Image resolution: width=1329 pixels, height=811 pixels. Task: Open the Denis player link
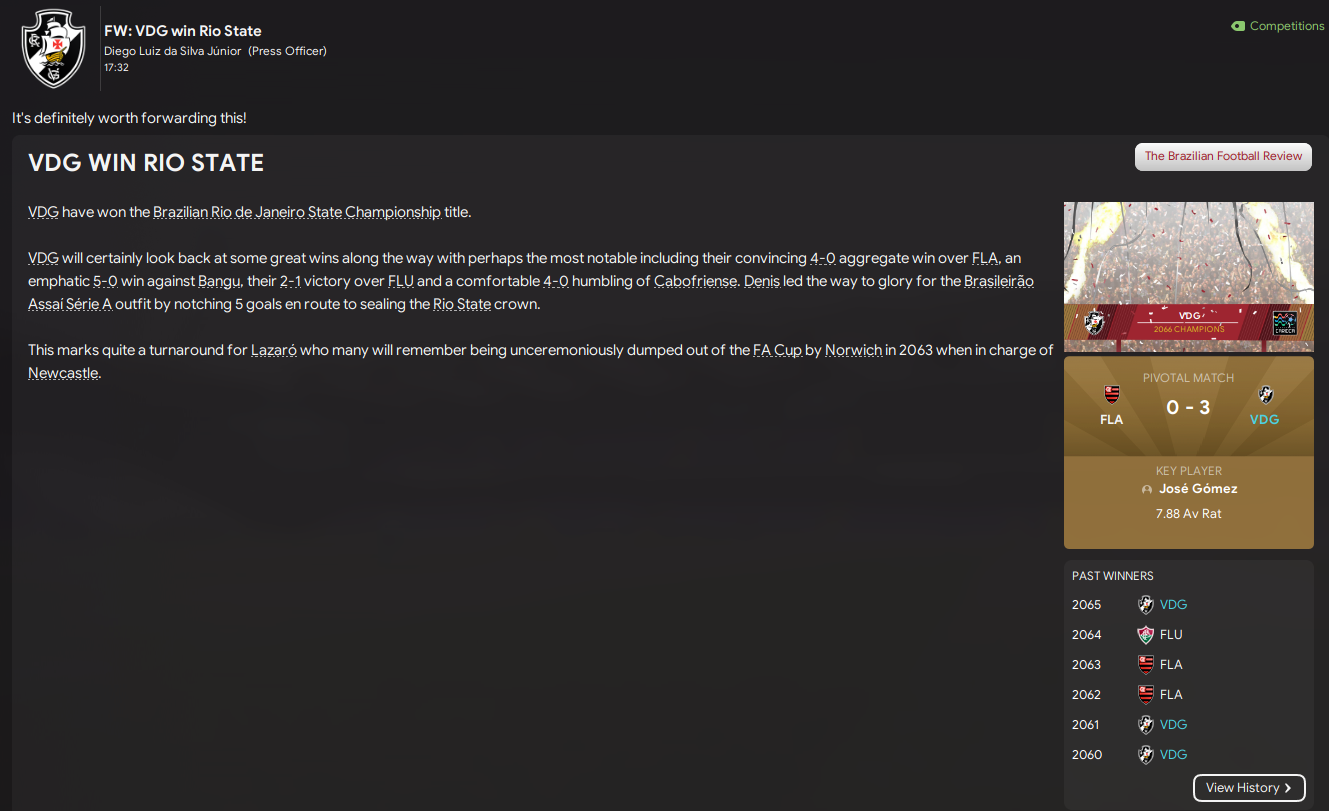[x=761, y=281]
